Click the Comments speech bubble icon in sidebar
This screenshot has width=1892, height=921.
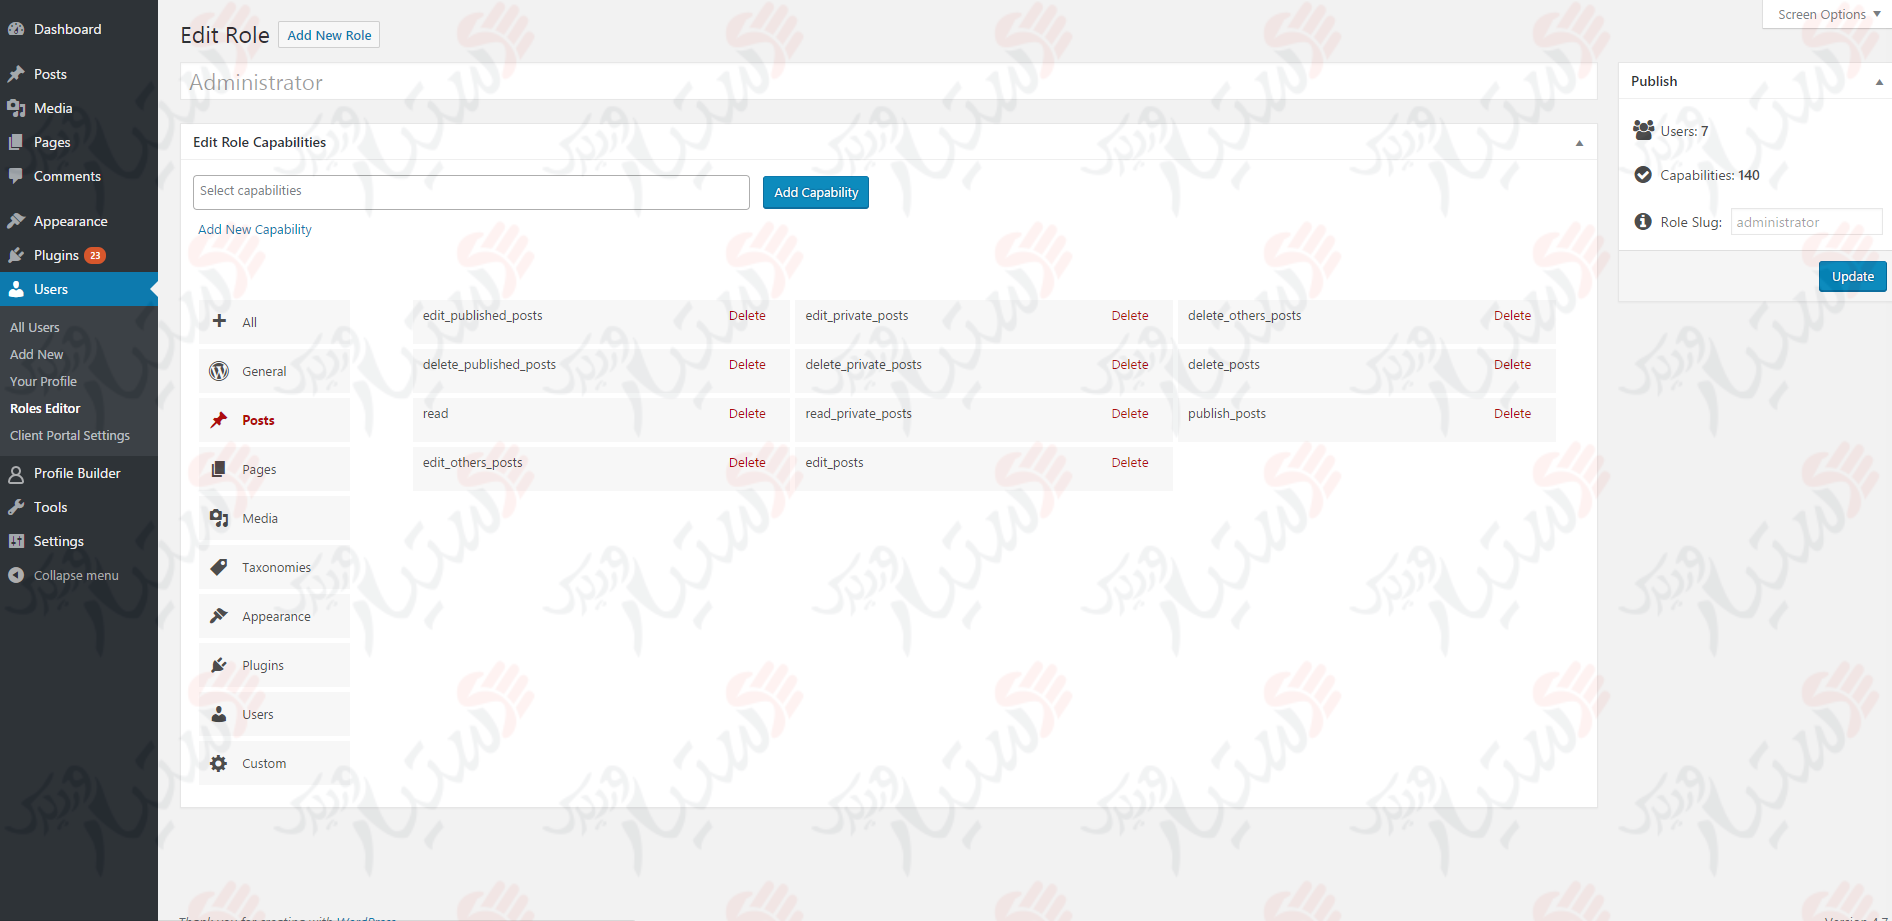pos(15,176)
